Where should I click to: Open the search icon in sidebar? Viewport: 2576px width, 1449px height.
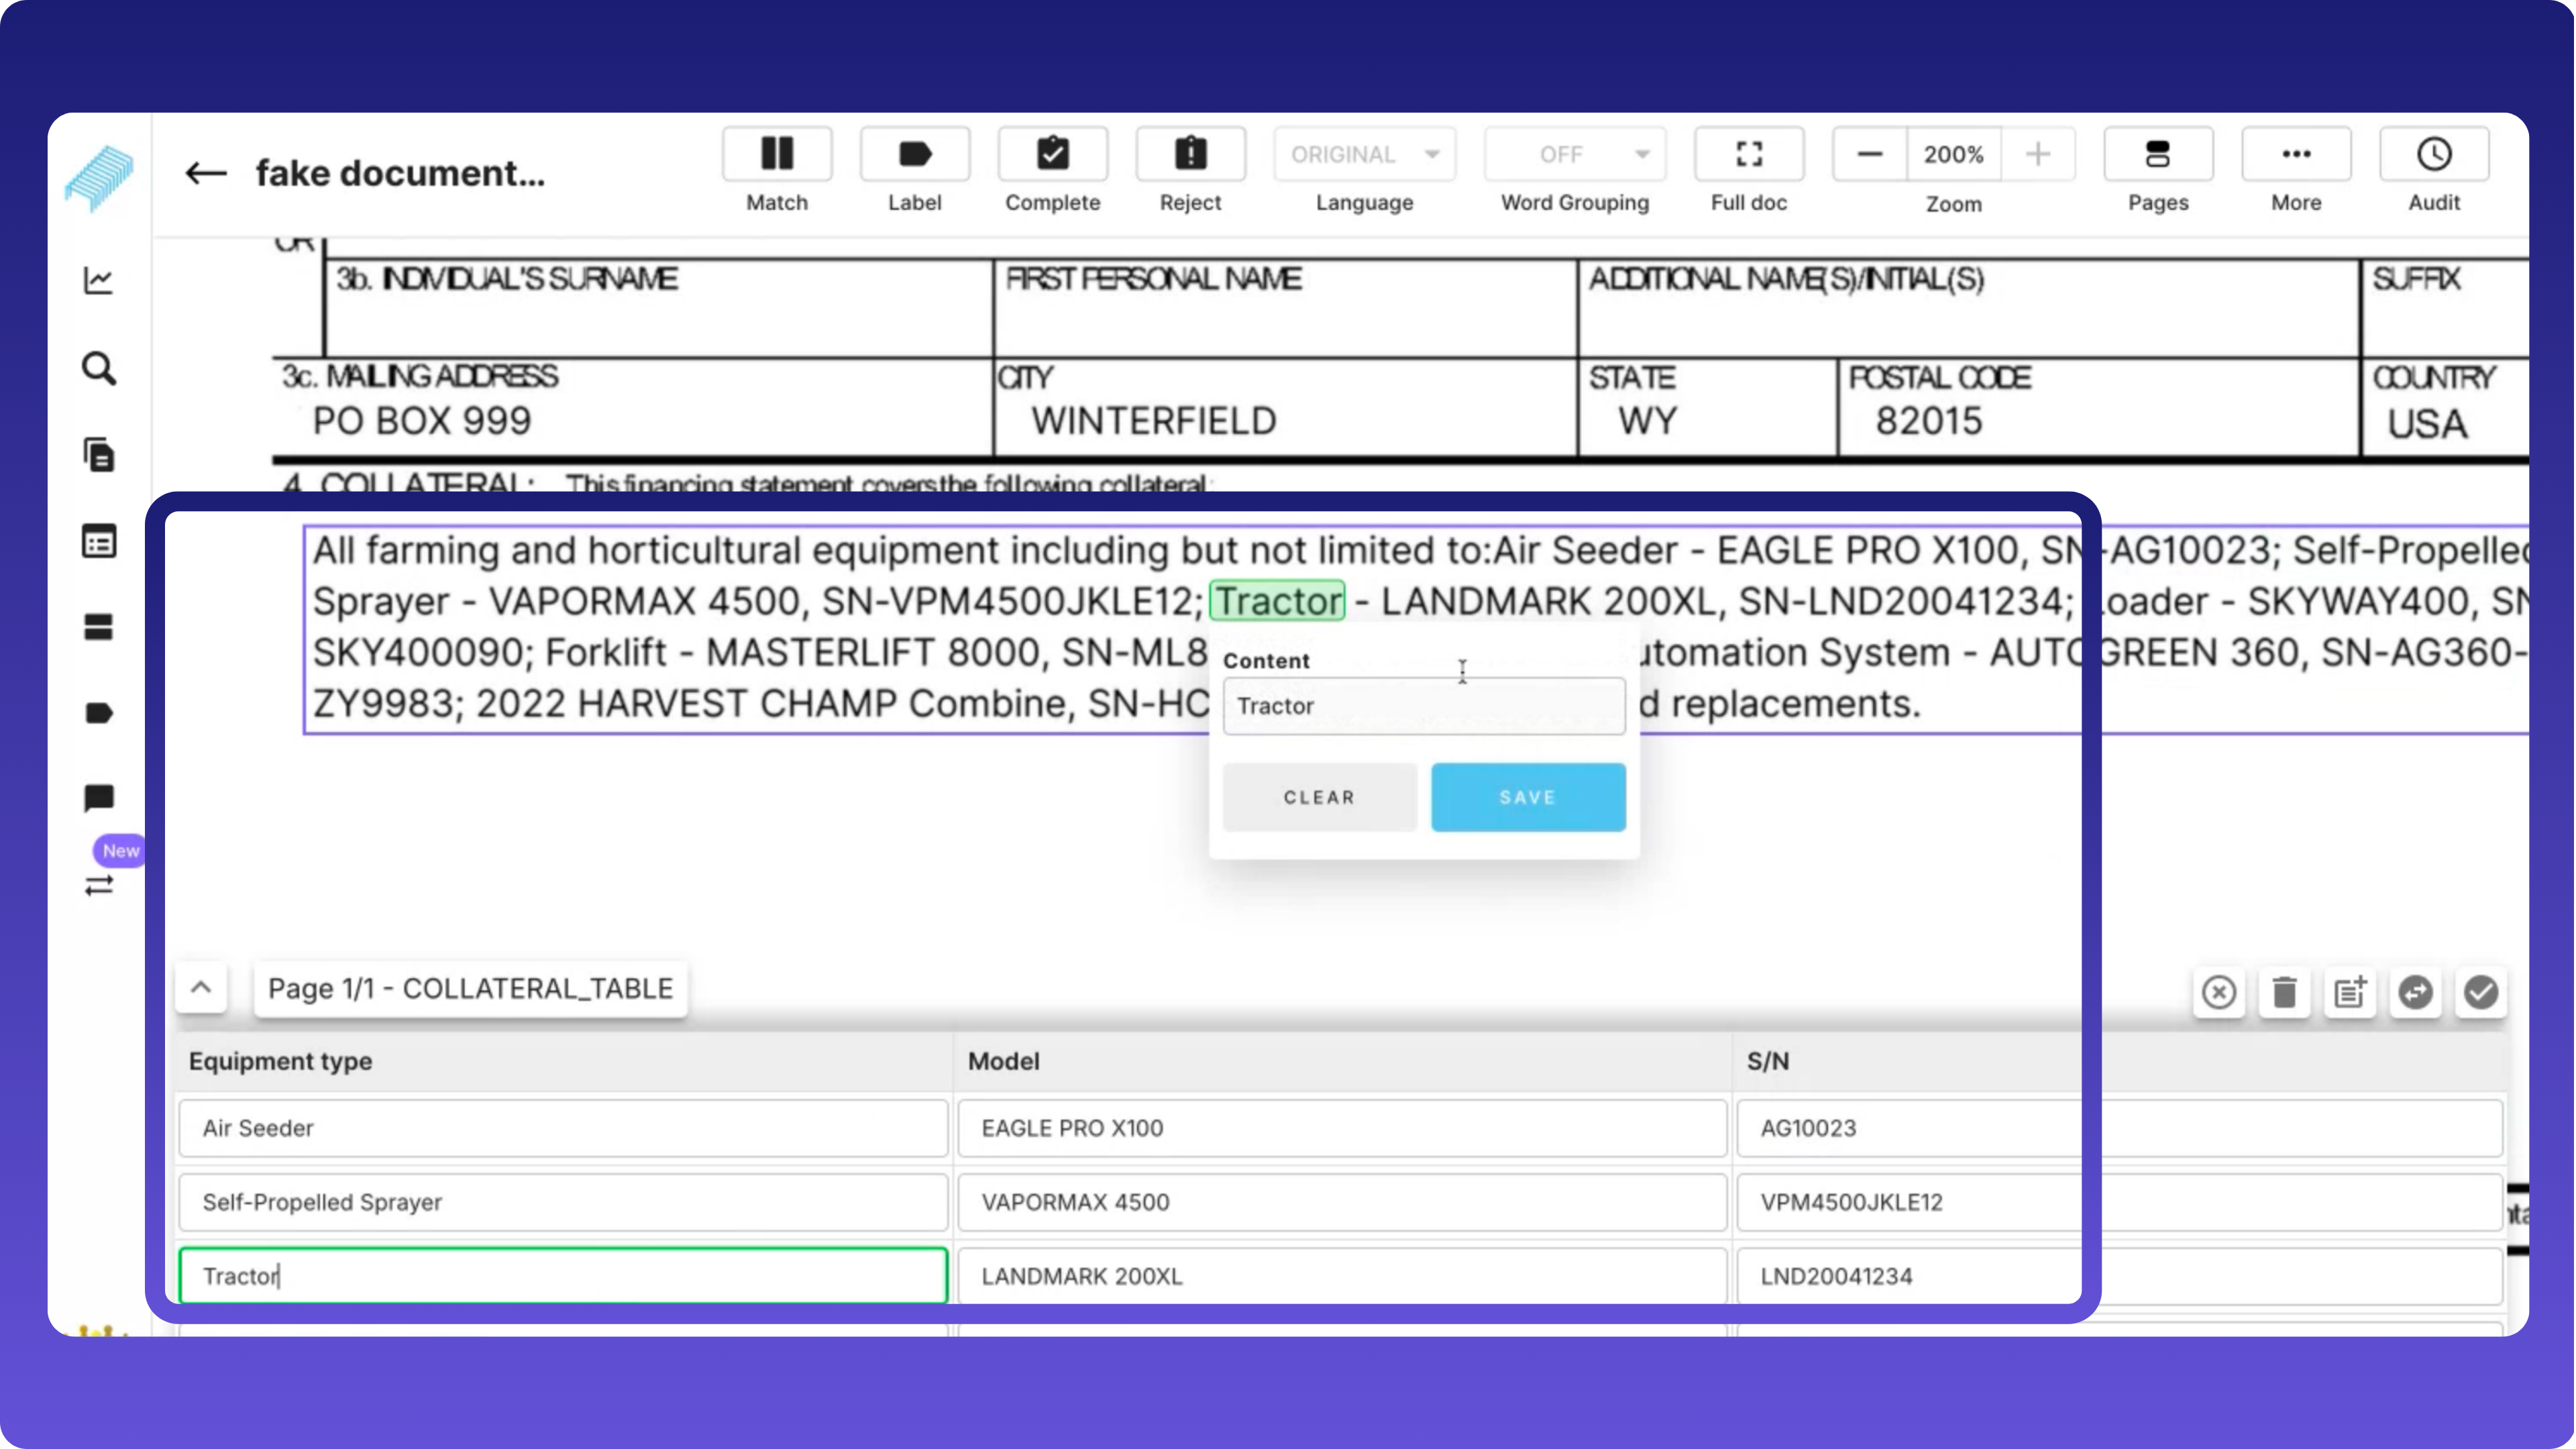(98, 368)
